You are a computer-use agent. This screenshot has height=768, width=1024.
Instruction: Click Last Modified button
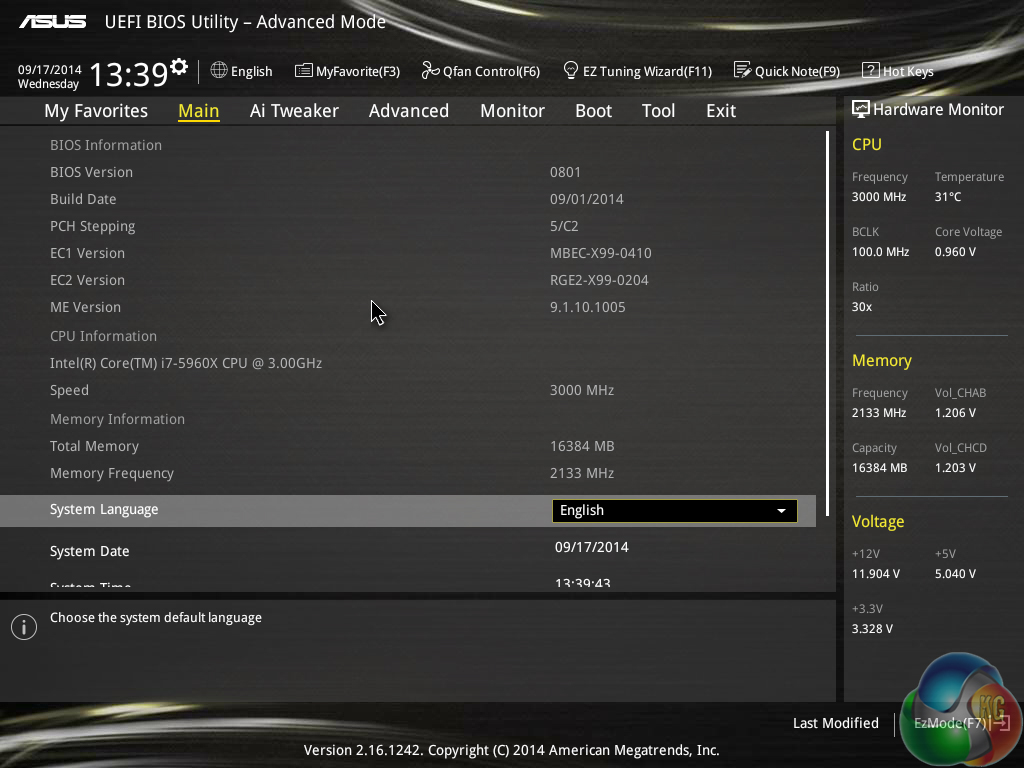[835, 723]
